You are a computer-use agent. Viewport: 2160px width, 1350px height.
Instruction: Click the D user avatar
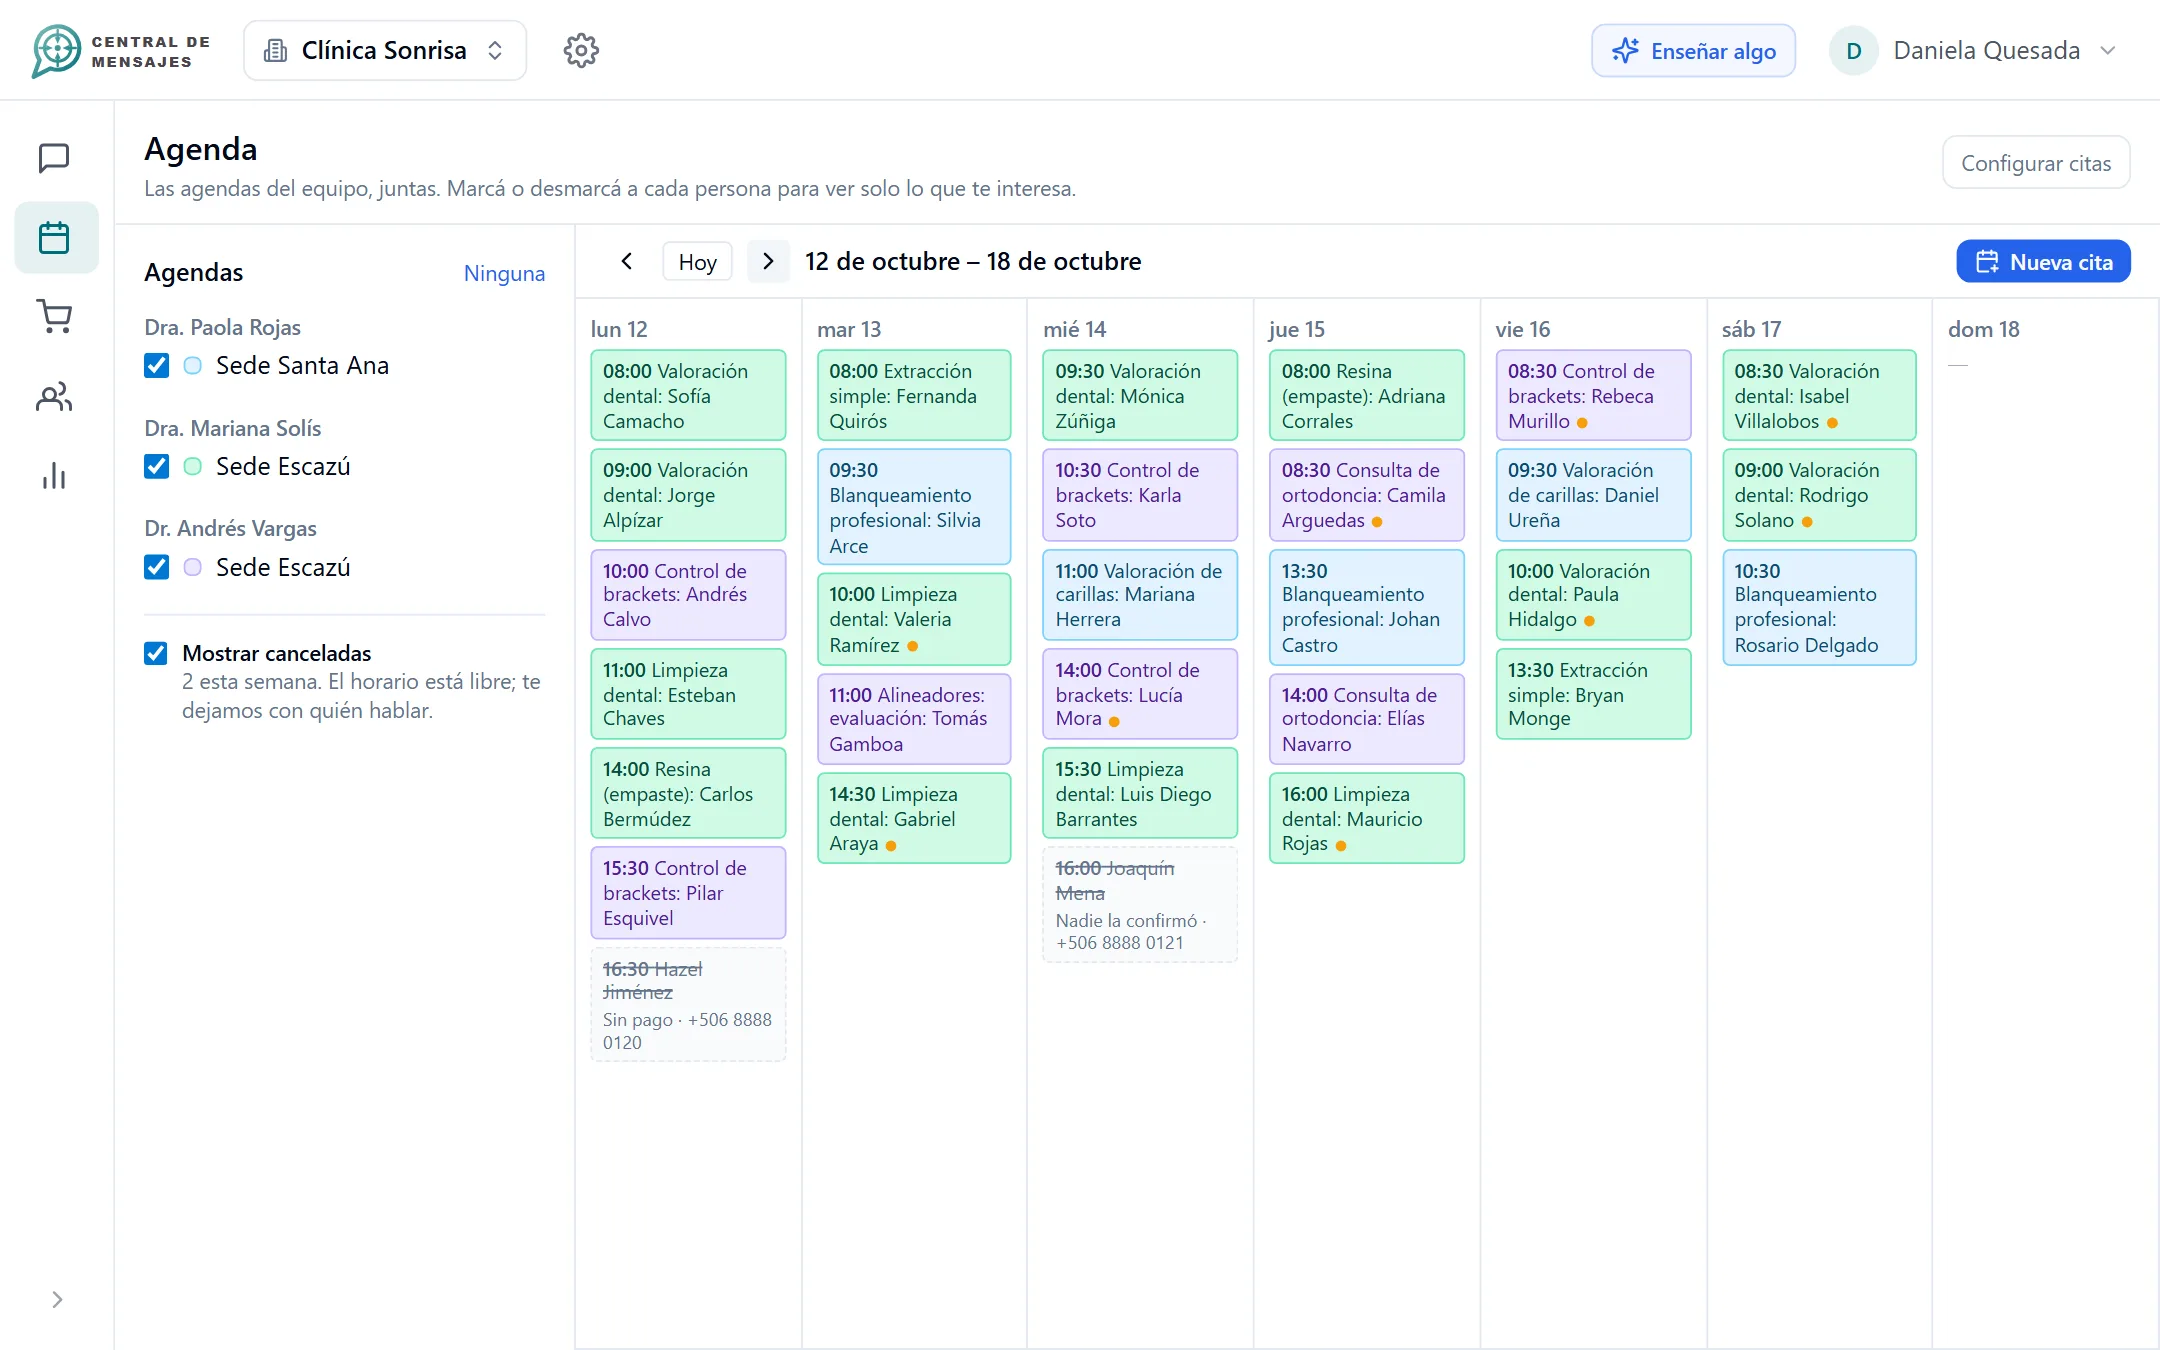pyautogui.click(x=1853, y=51)
